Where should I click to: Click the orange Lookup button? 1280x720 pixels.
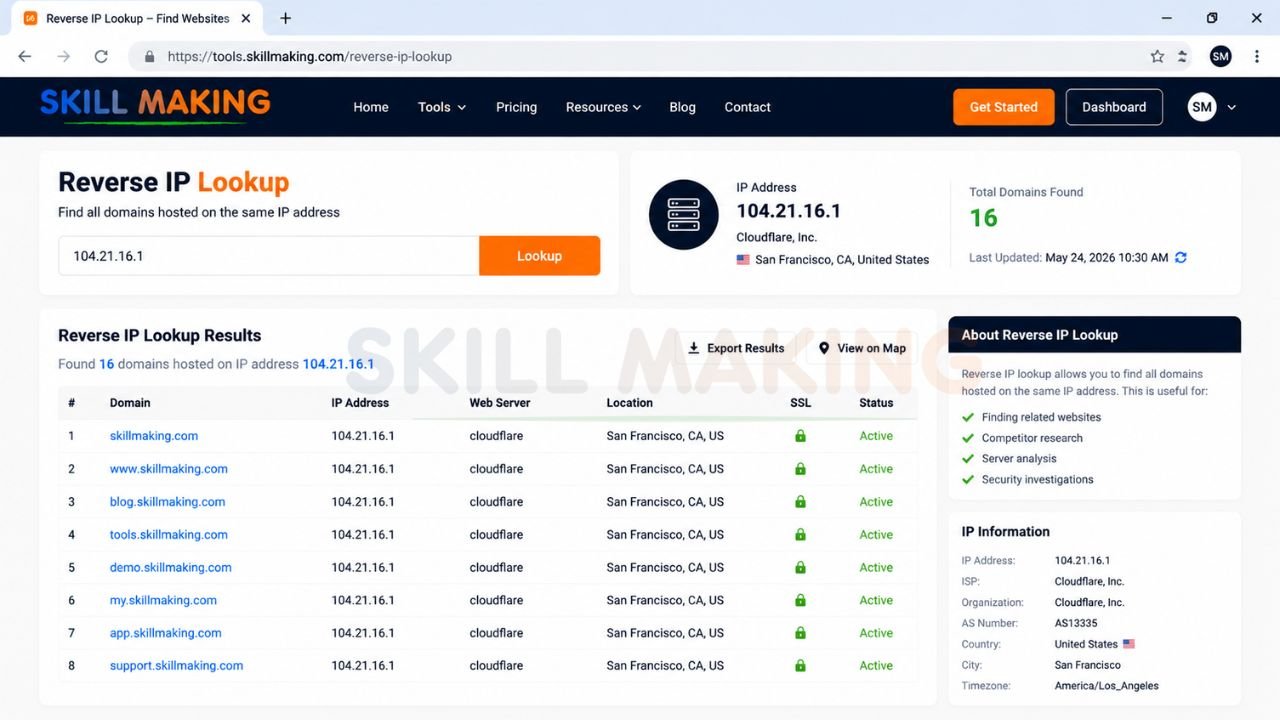[x=540, y=256]
